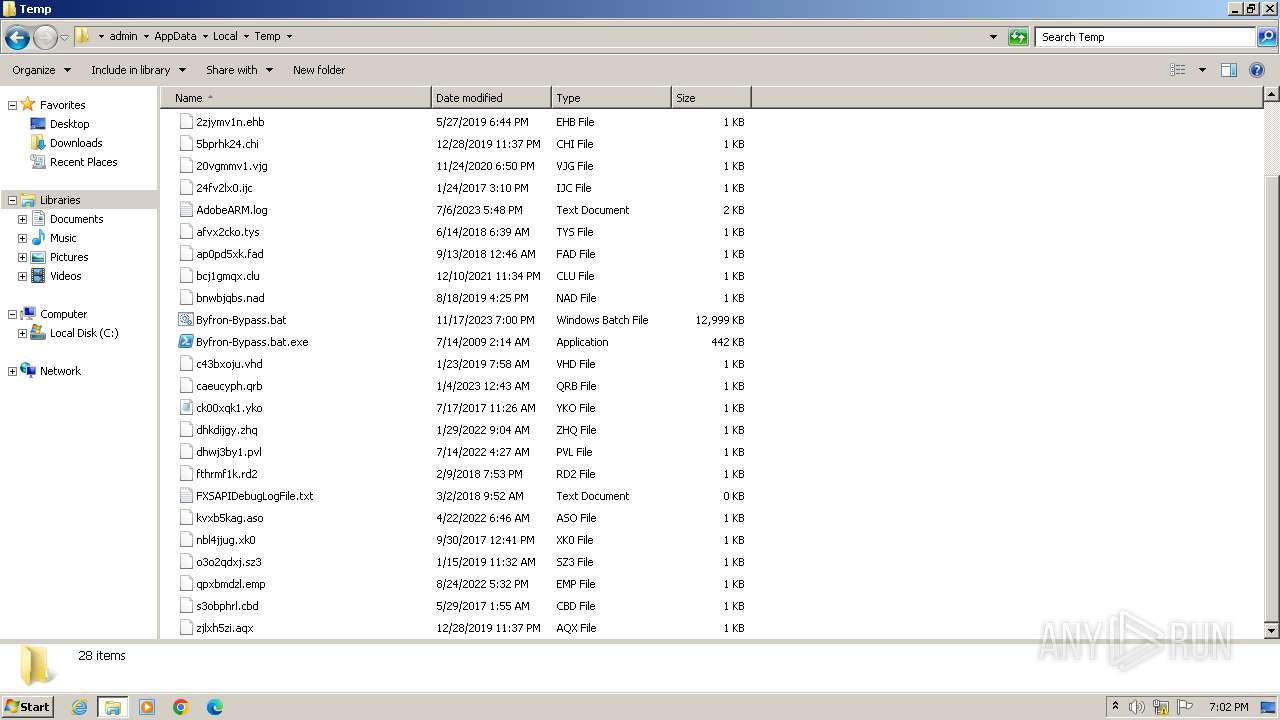Click in the Search Temp field
This screenshot has height=720, width=1280.
click(1145, 37)
